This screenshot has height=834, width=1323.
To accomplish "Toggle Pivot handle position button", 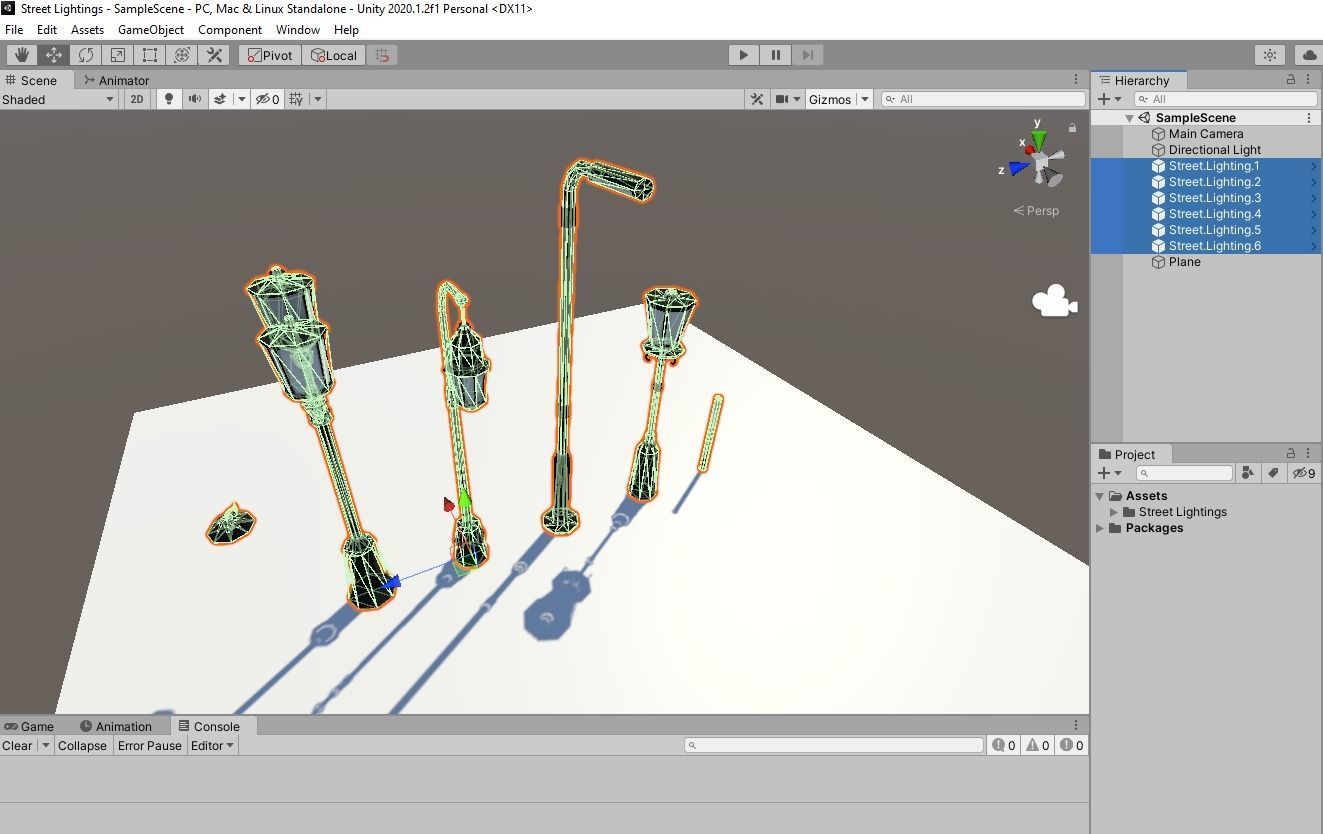I will click(270, 55).
